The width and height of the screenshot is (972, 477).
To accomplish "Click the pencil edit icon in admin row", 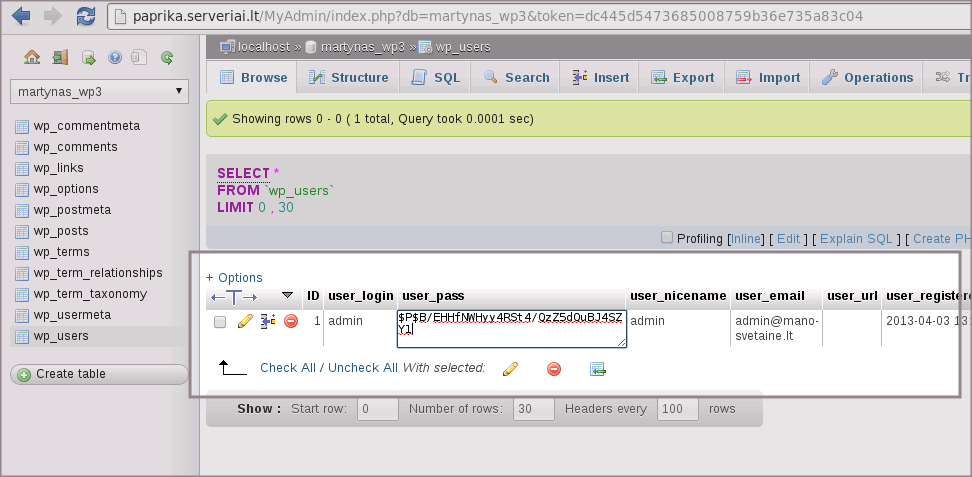I will (x=245, y=321).
